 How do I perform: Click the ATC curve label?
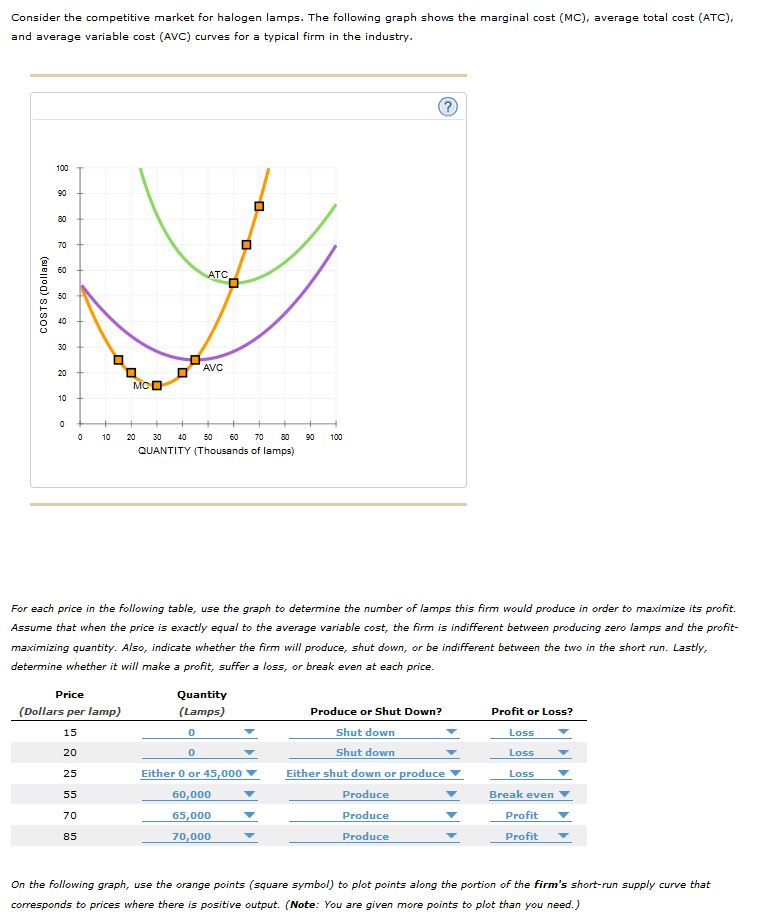tap(218, 274)
